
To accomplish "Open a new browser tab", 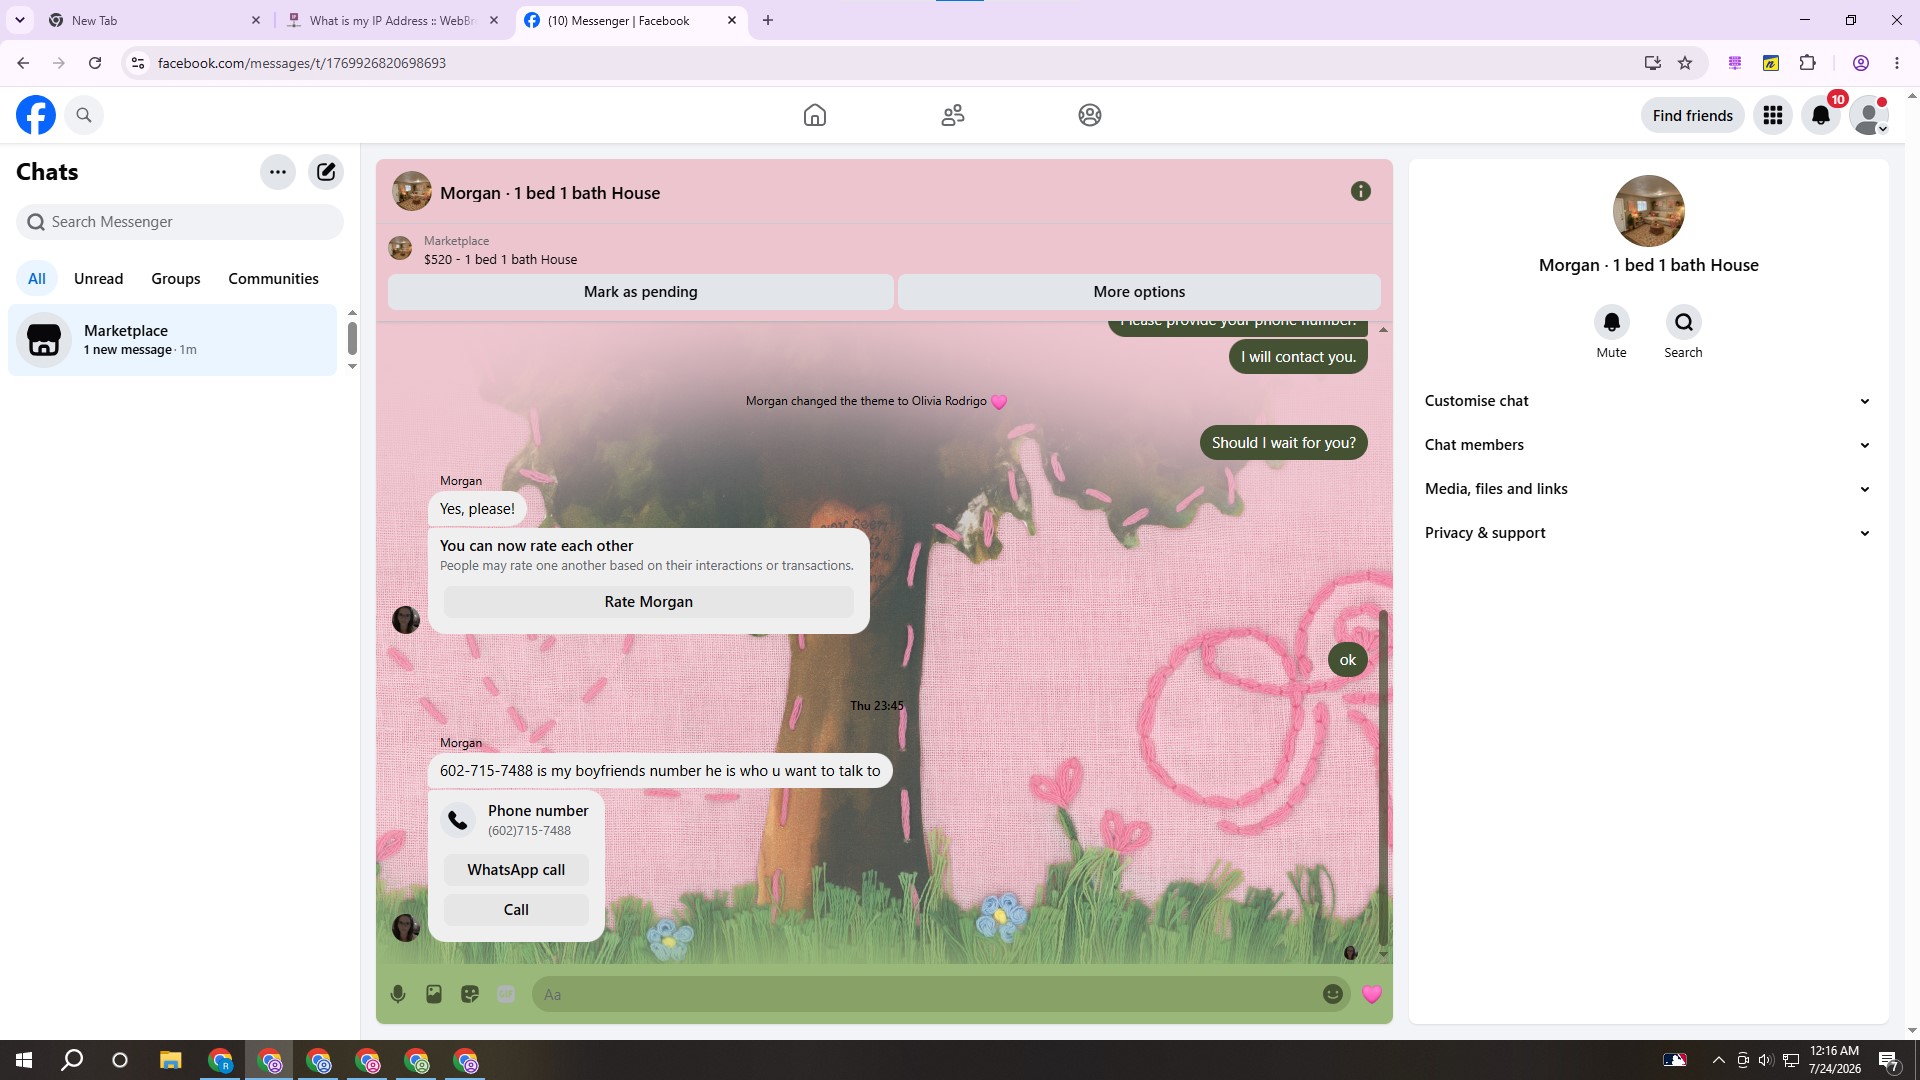I will pyautogui.click(x=768, y=20).
